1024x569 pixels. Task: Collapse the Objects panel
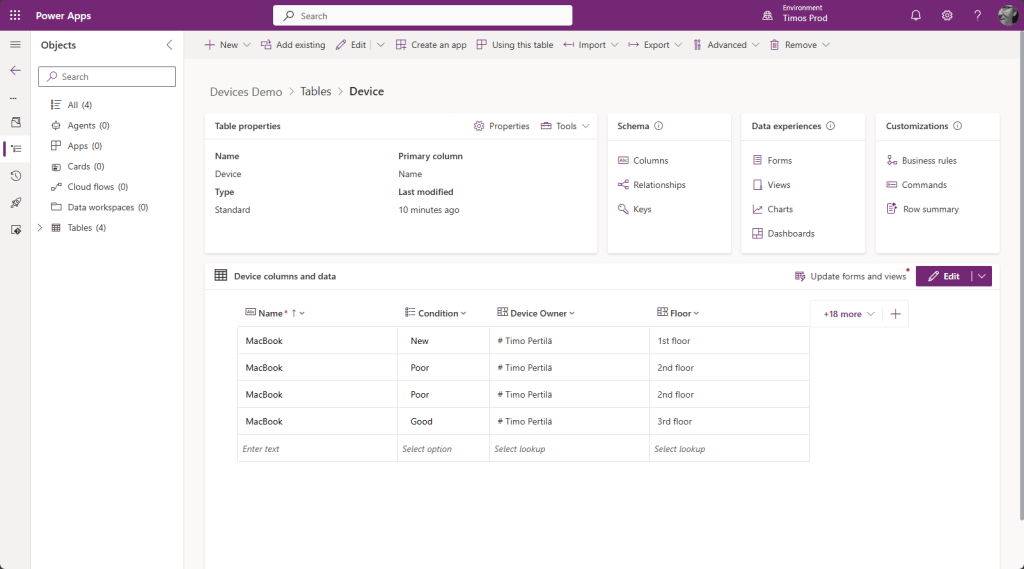pyautogui.click(x=169, y=45)
